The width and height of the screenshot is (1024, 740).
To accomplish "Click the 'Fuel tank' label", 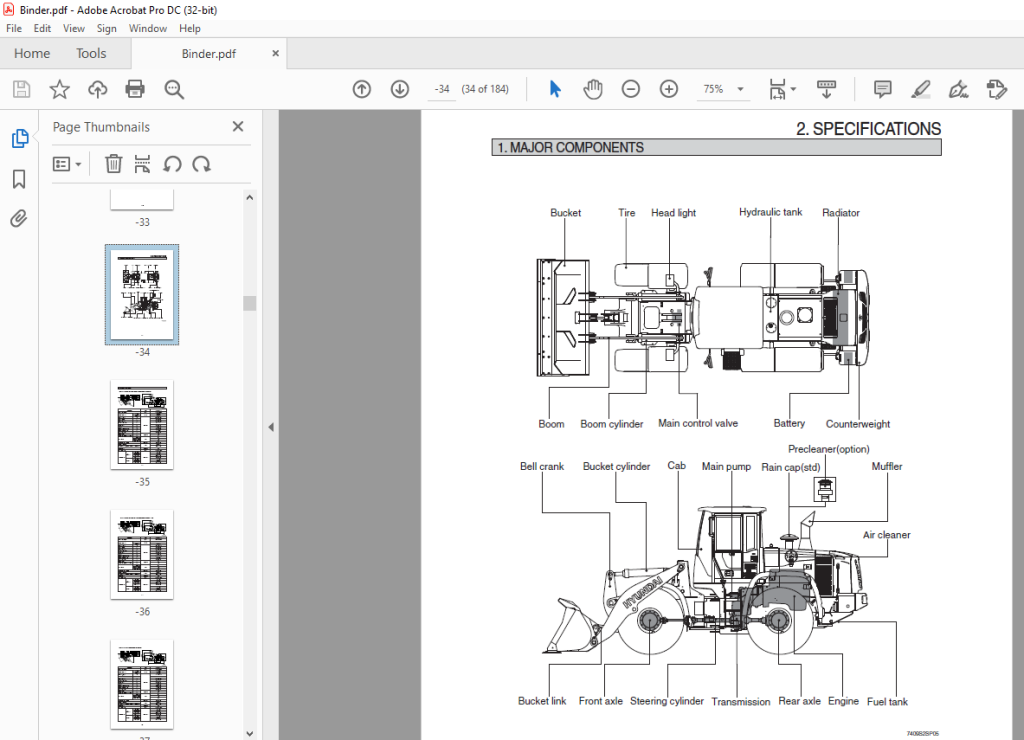I will [887, 701].
